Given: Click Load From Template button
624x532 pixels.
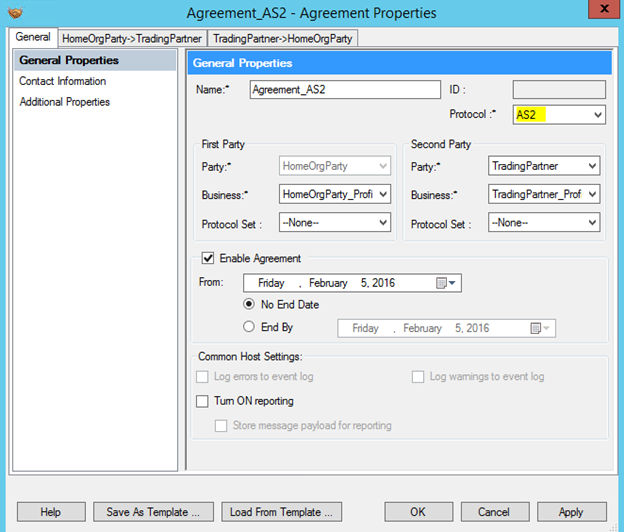Looking at the screenshot, I should pos(281,512).
